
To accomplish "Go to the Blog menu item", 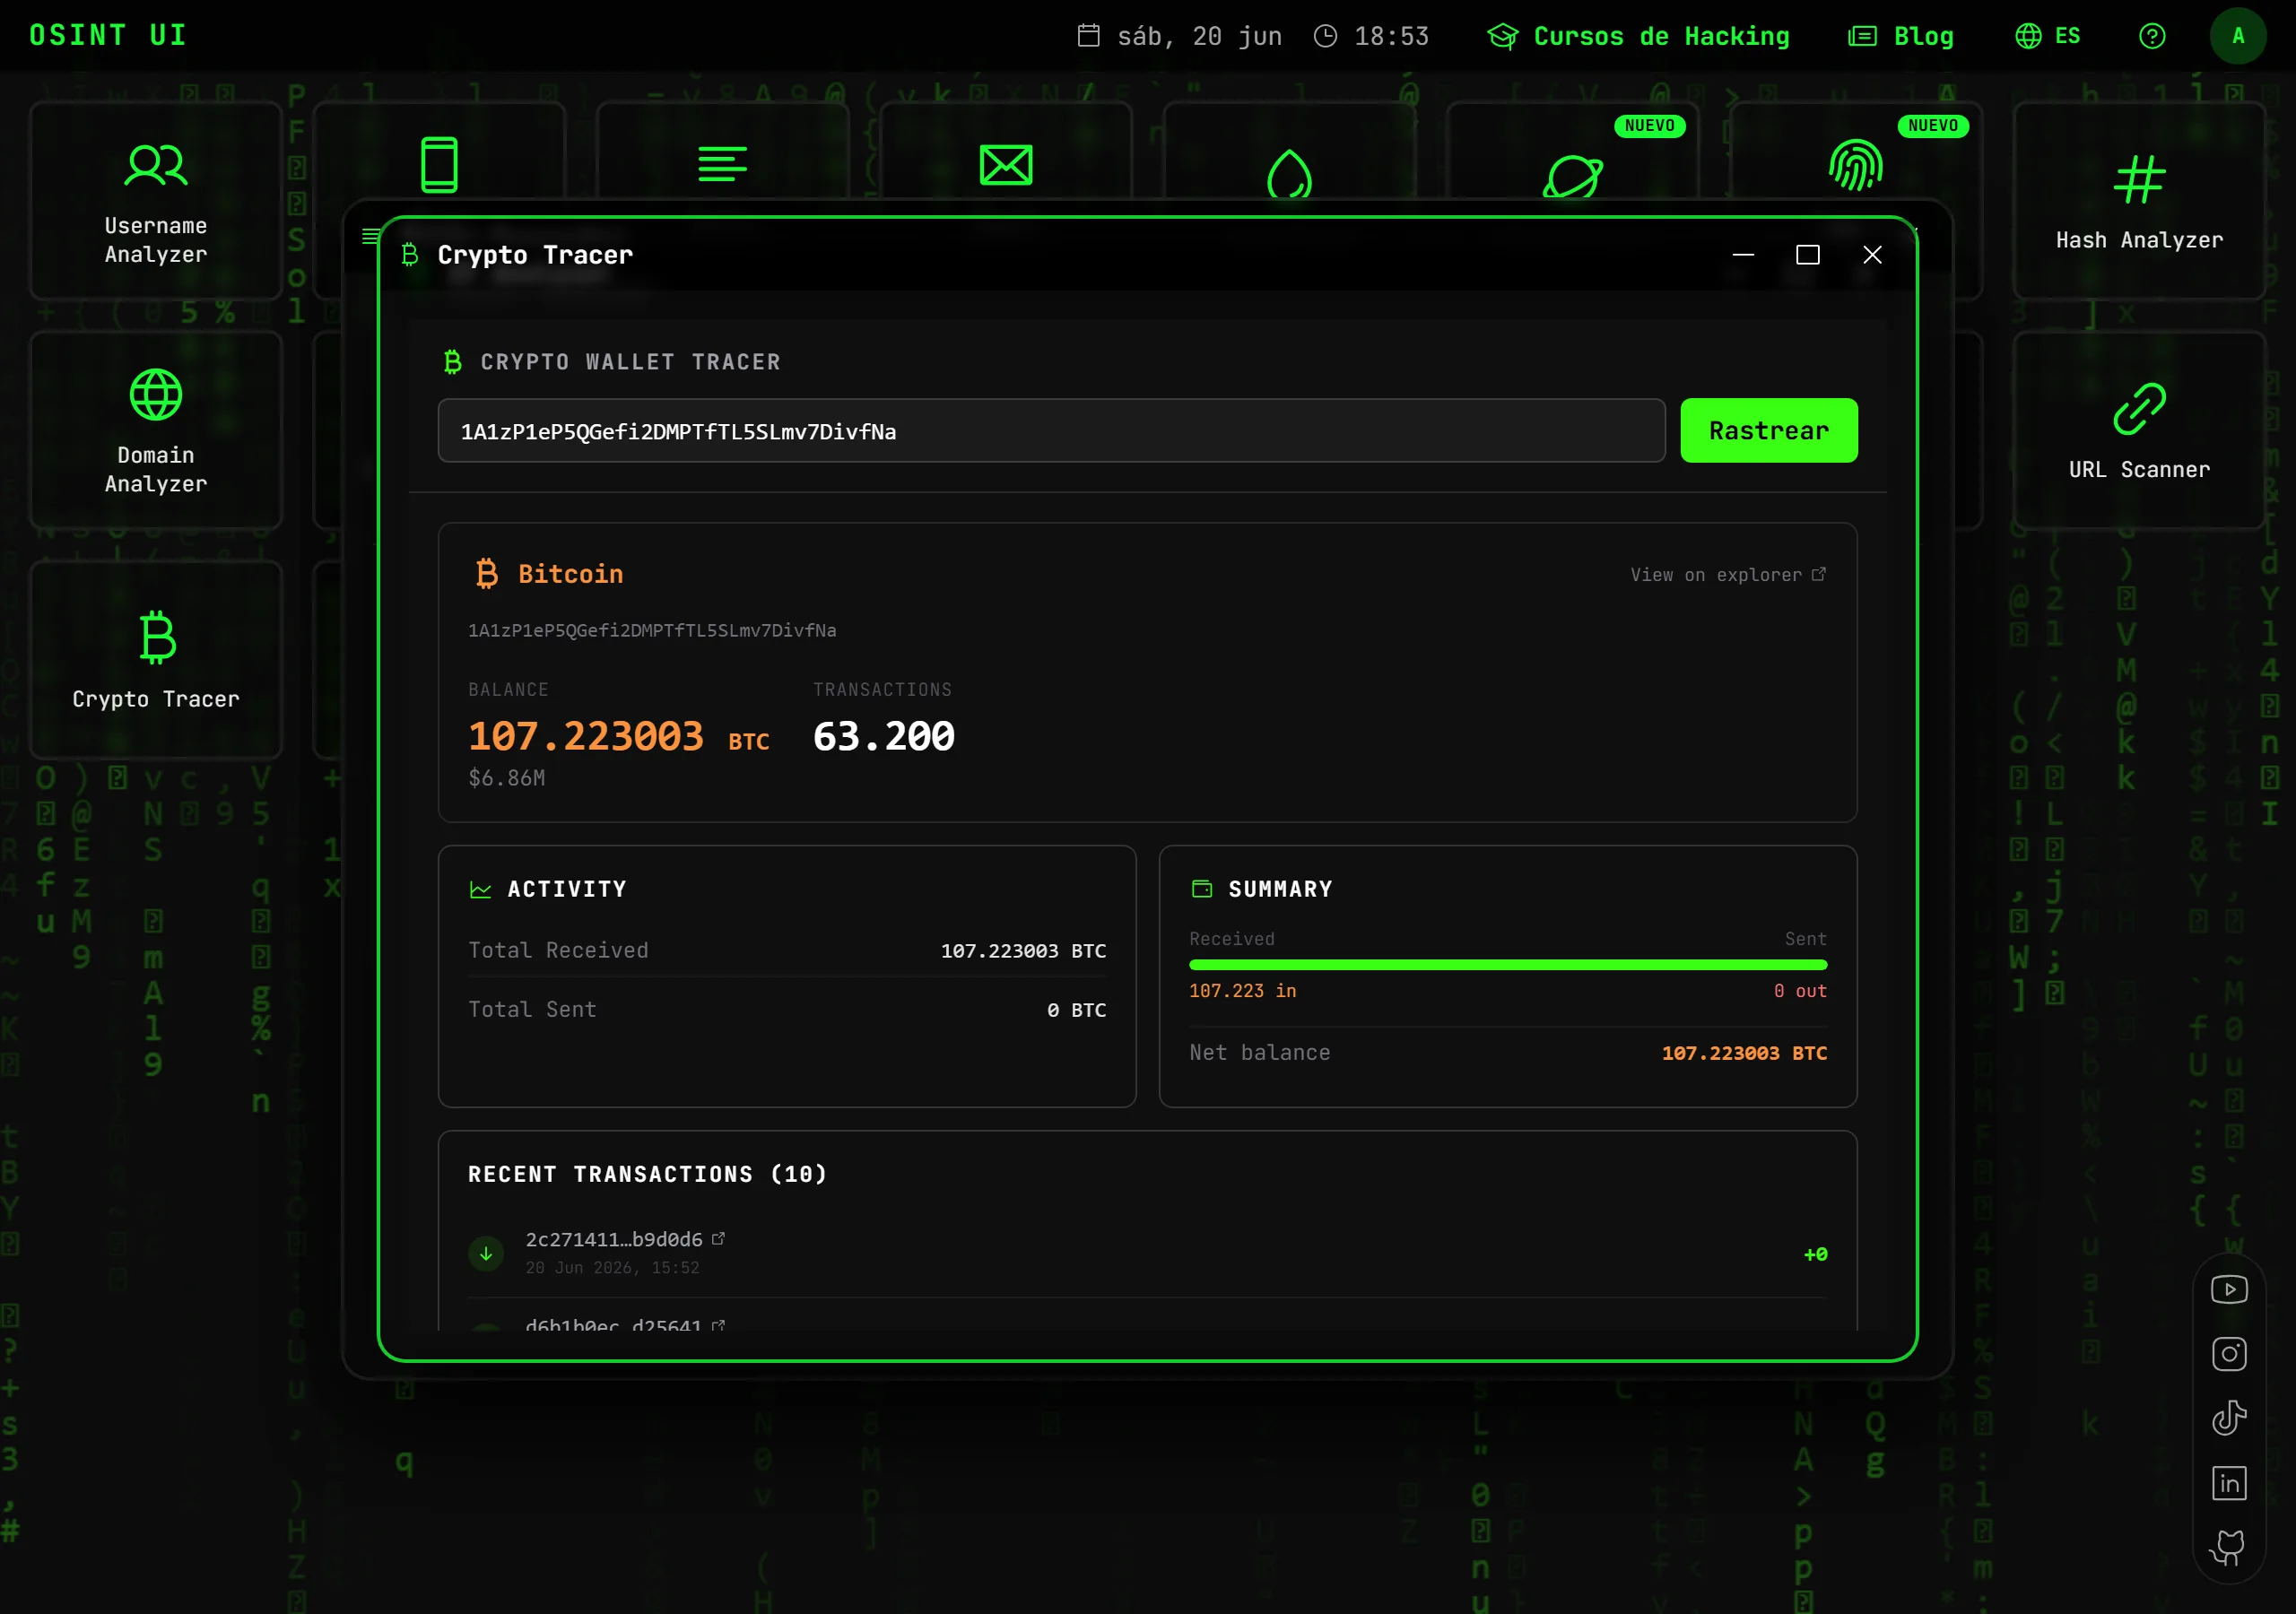I will point(1901,36).
